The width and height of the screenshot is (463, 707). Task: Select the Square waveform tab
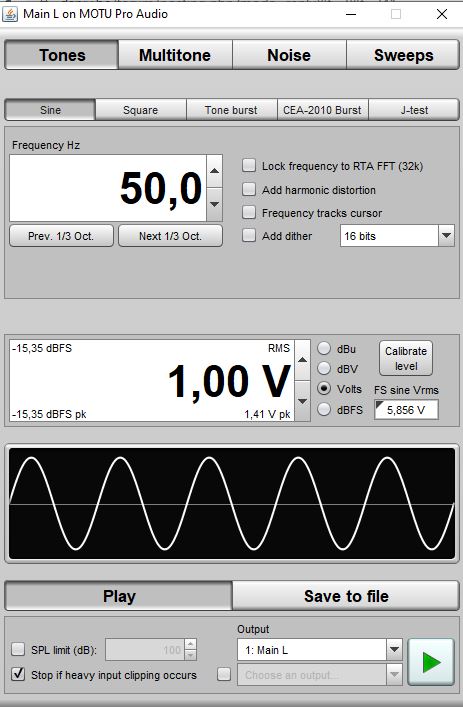tap(141, 110)
